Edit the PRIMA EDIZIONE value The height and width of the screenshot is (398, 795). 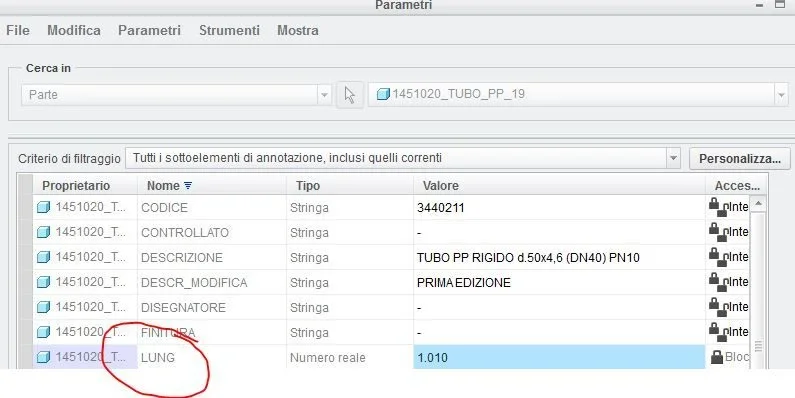pos(559,282)
